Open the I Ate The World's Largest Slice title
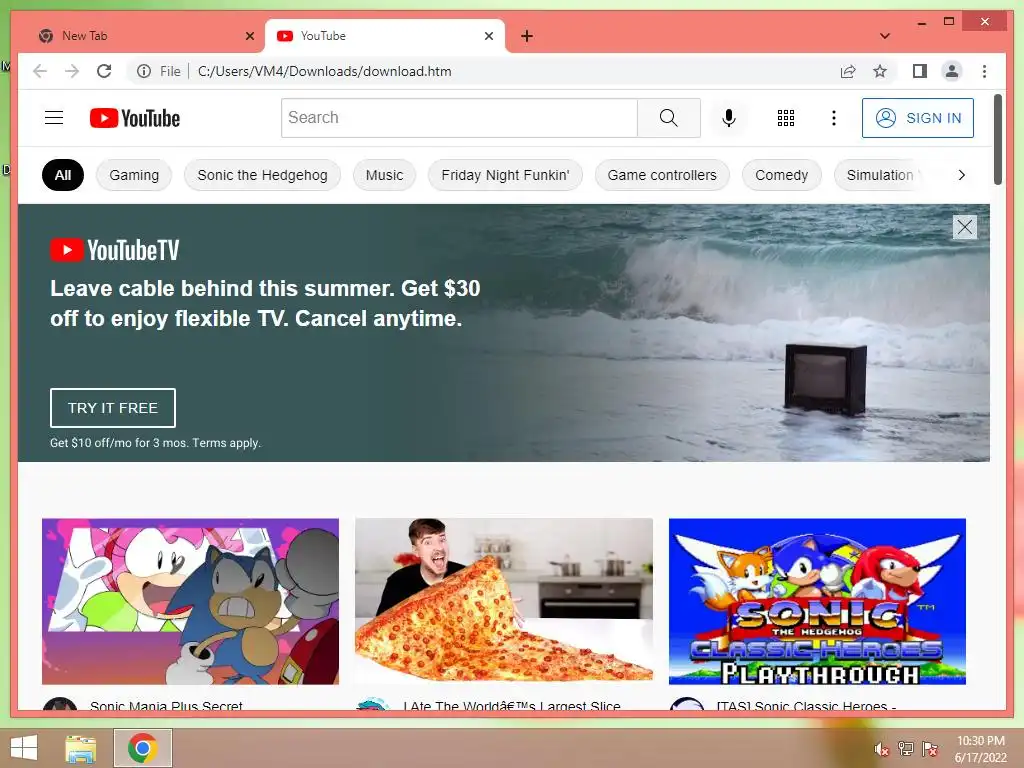 click(511, 706)
